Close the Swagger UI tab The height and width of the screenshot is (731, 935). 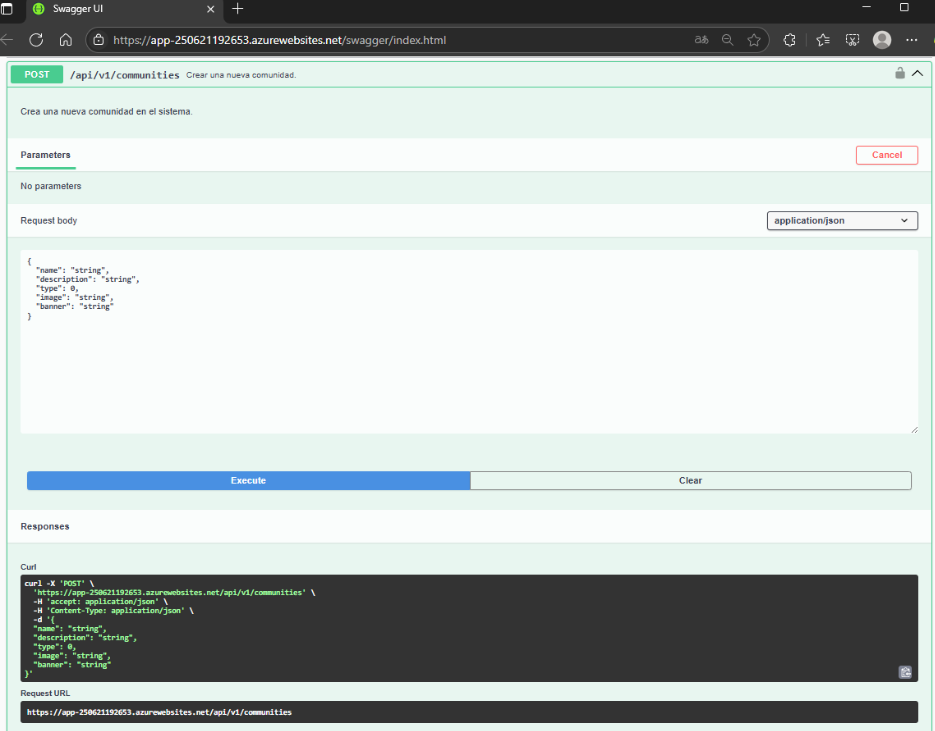210,9
